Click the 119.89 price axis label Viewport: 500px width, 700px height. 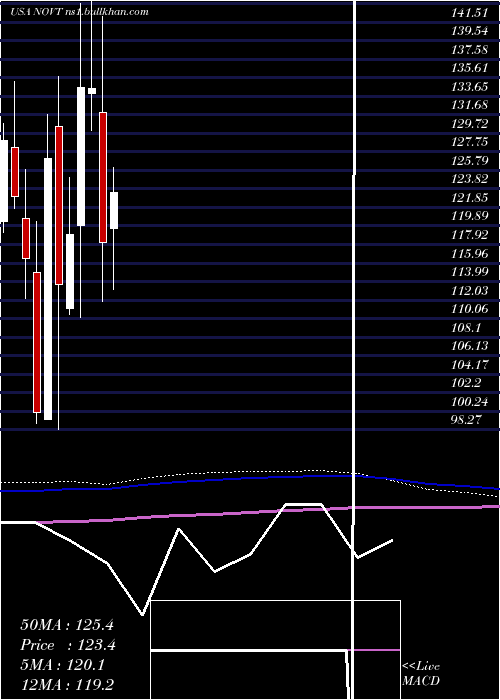[x=470, y=216]
